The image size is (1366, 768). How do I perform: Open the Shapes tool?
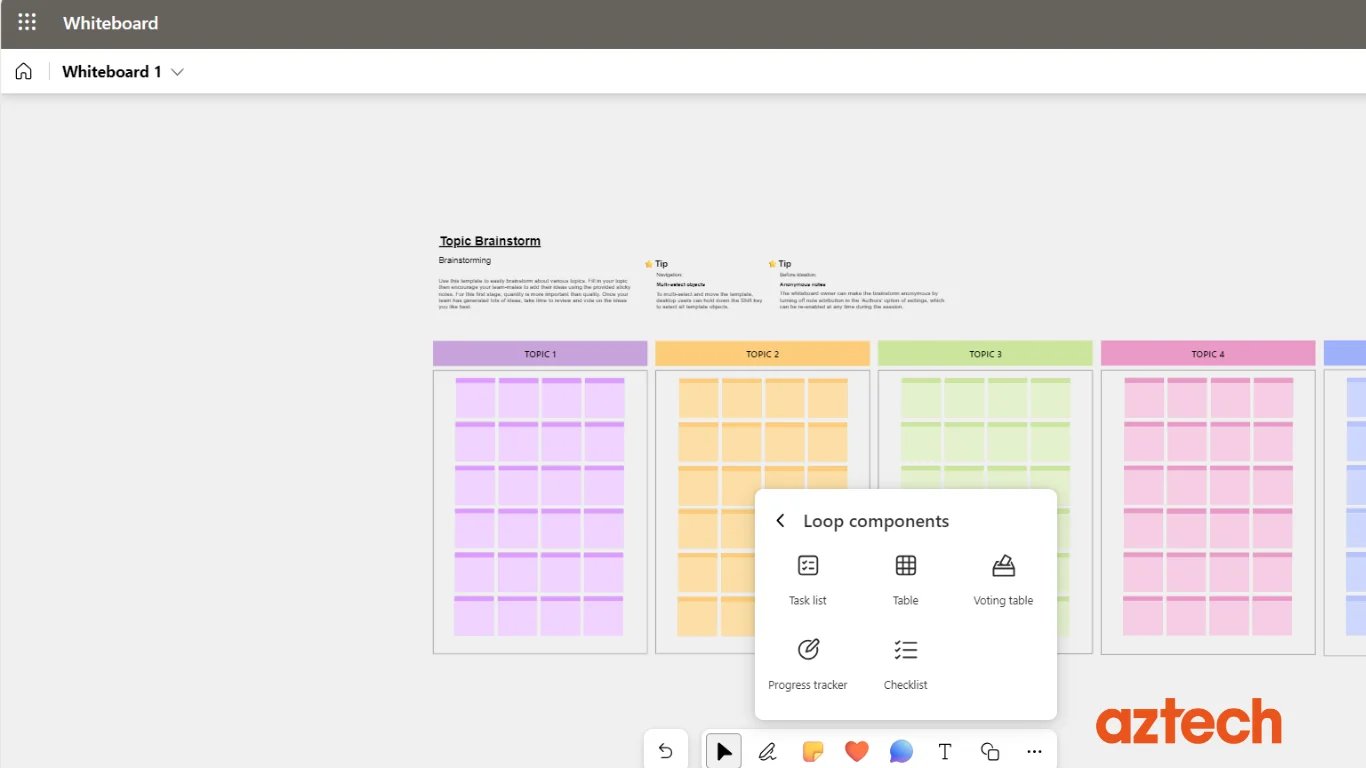coord(990,751)
